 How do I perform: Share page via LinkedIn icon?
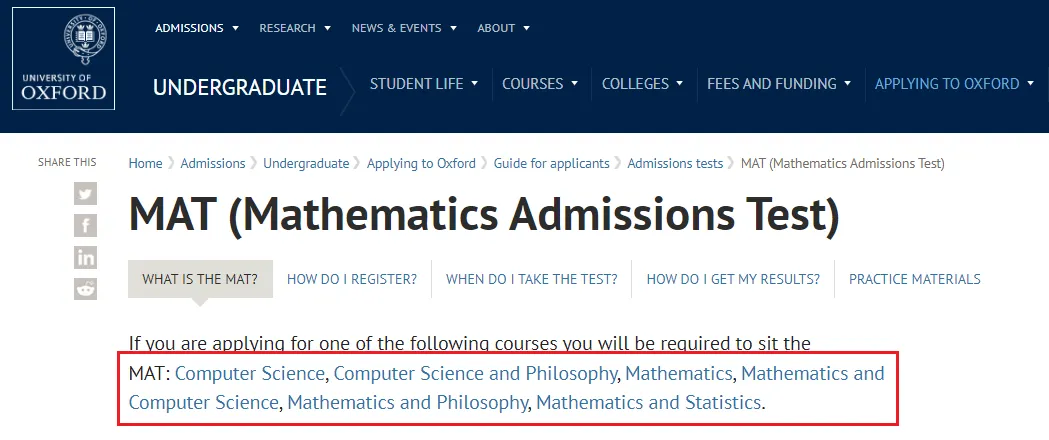(x=86, y=257)
